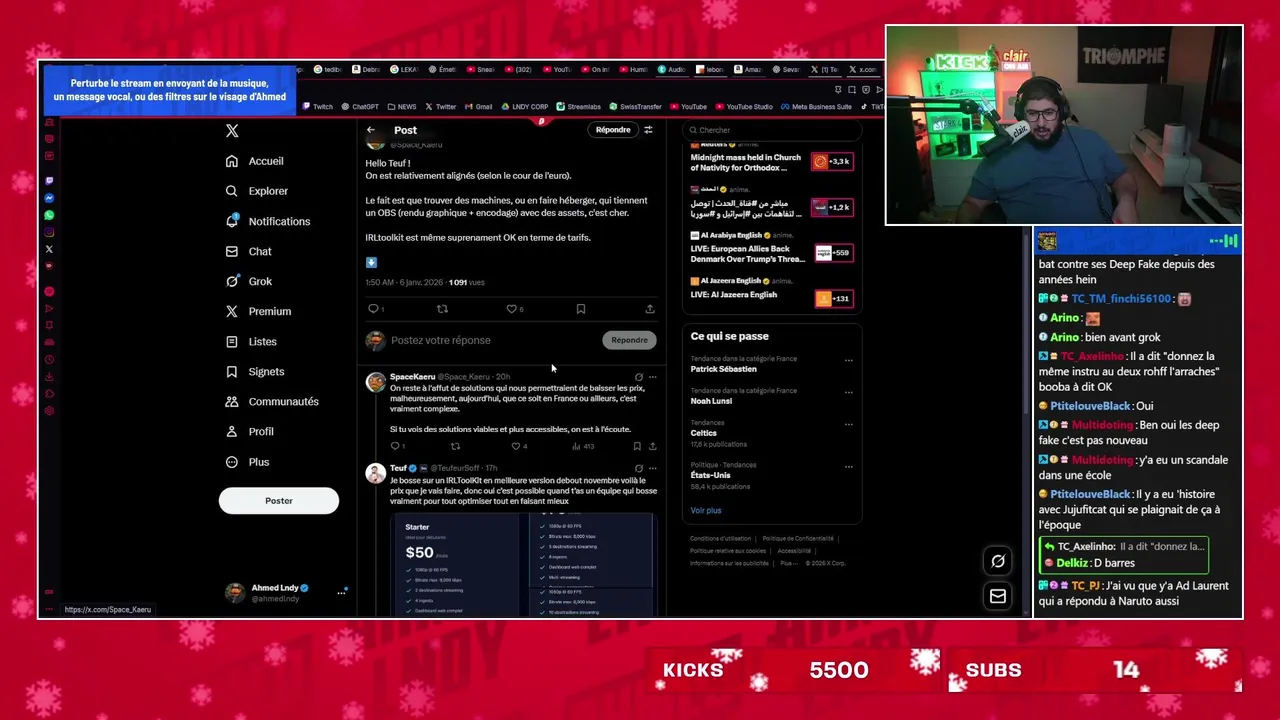Click reply icon on SpaceKaeru reply
Screen dimensions: 1280x720
(396, 446)
